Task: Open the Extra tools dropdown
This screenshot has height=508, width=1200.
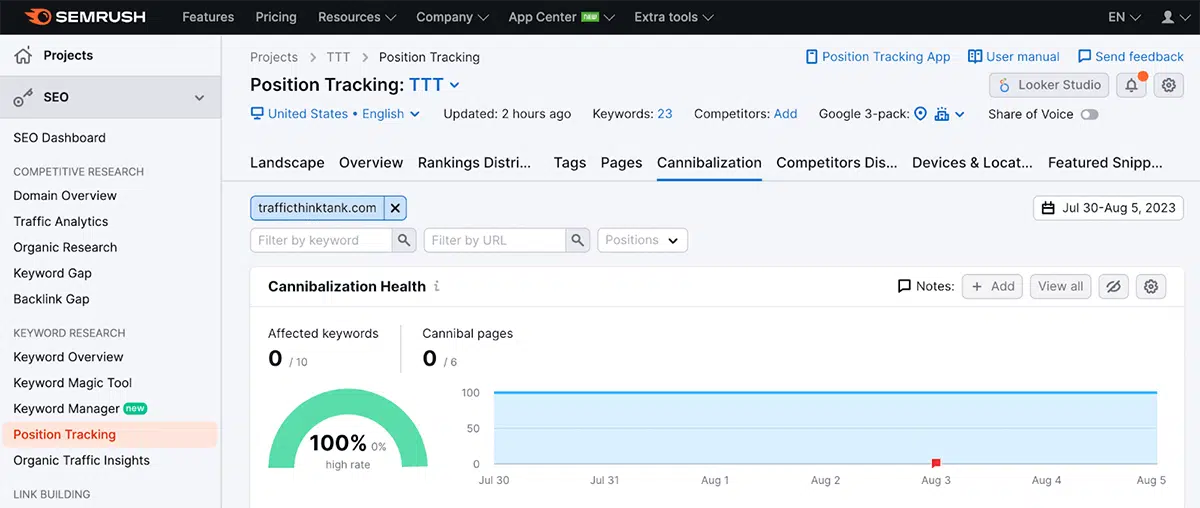Action: 674,17
